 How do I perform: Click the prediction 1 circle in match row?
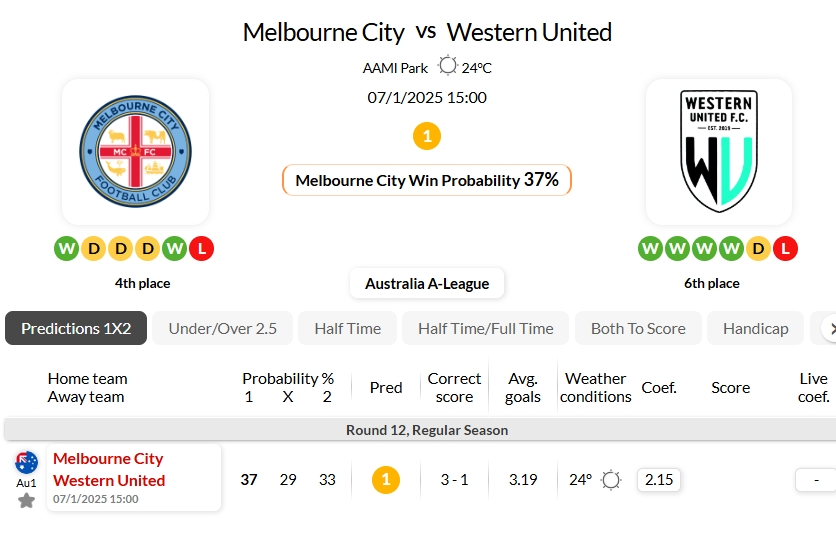(x=385, y=480)
